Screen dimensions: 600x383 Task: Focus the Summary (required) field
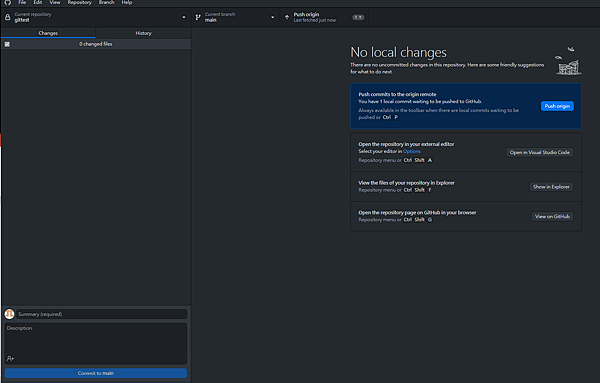click(101, 314)
